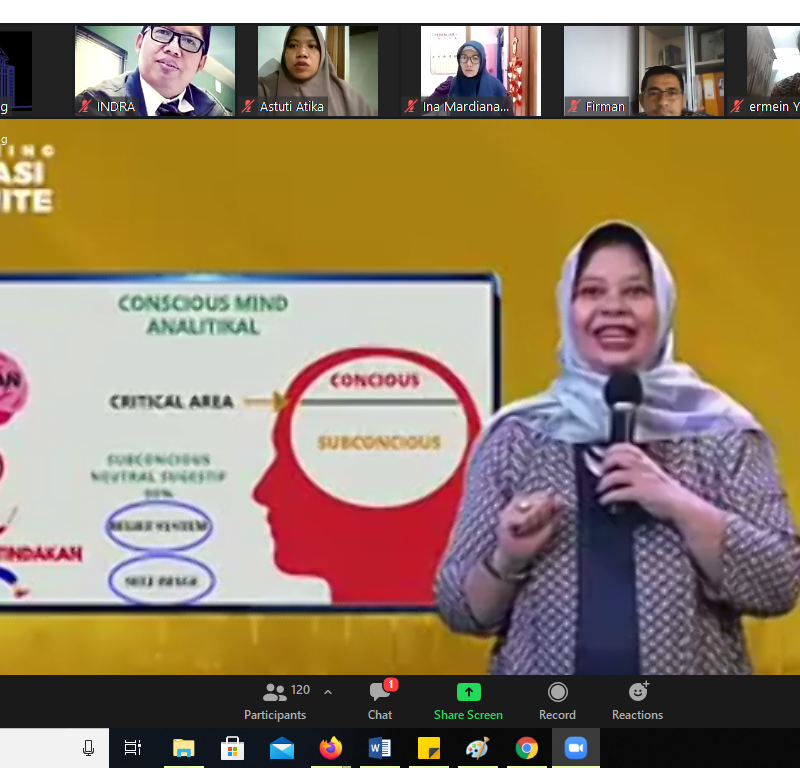Open the Mail app in taskbar

[282, 748]
